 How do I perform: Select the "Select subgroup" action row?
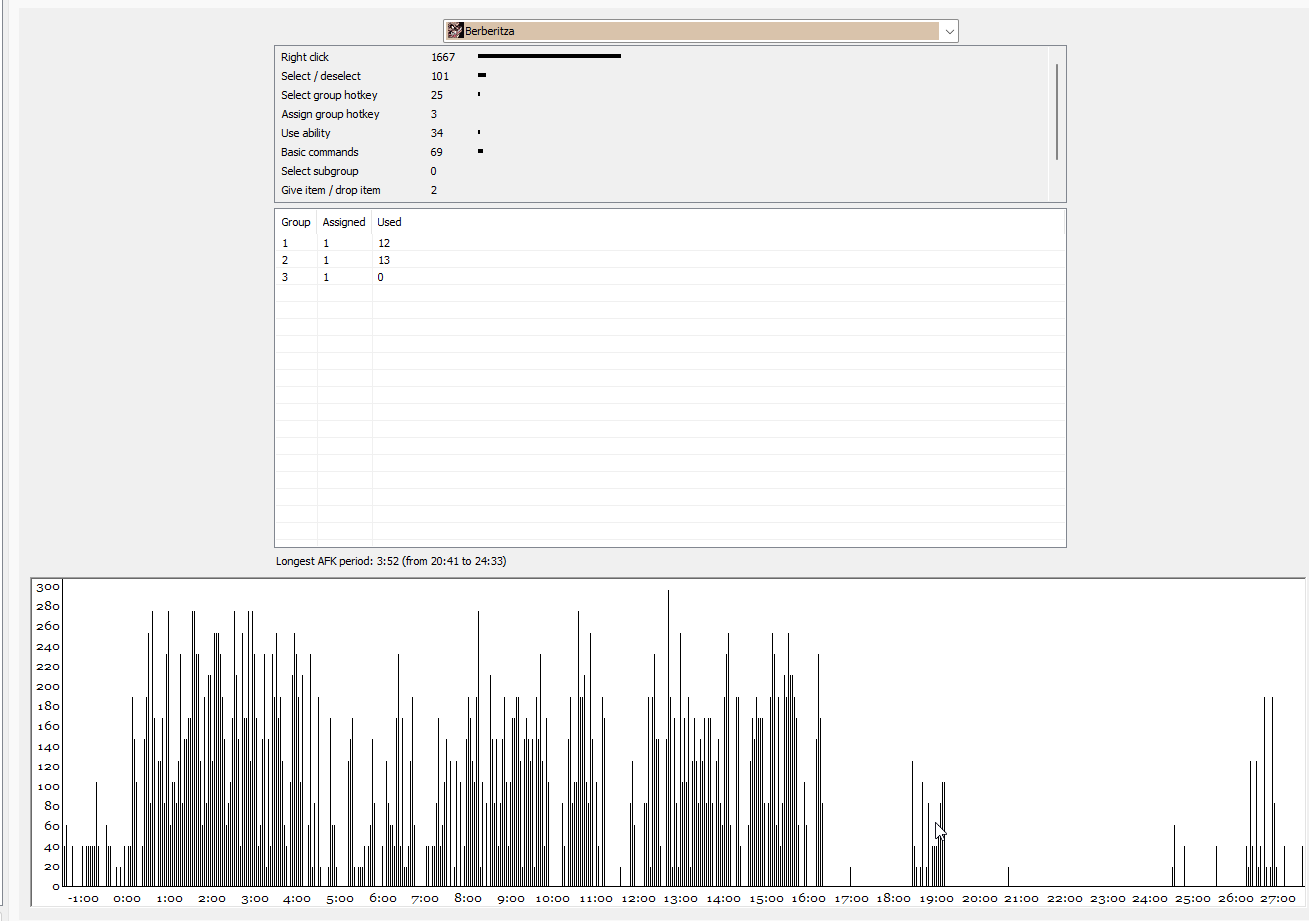click(x=661, y=171)
